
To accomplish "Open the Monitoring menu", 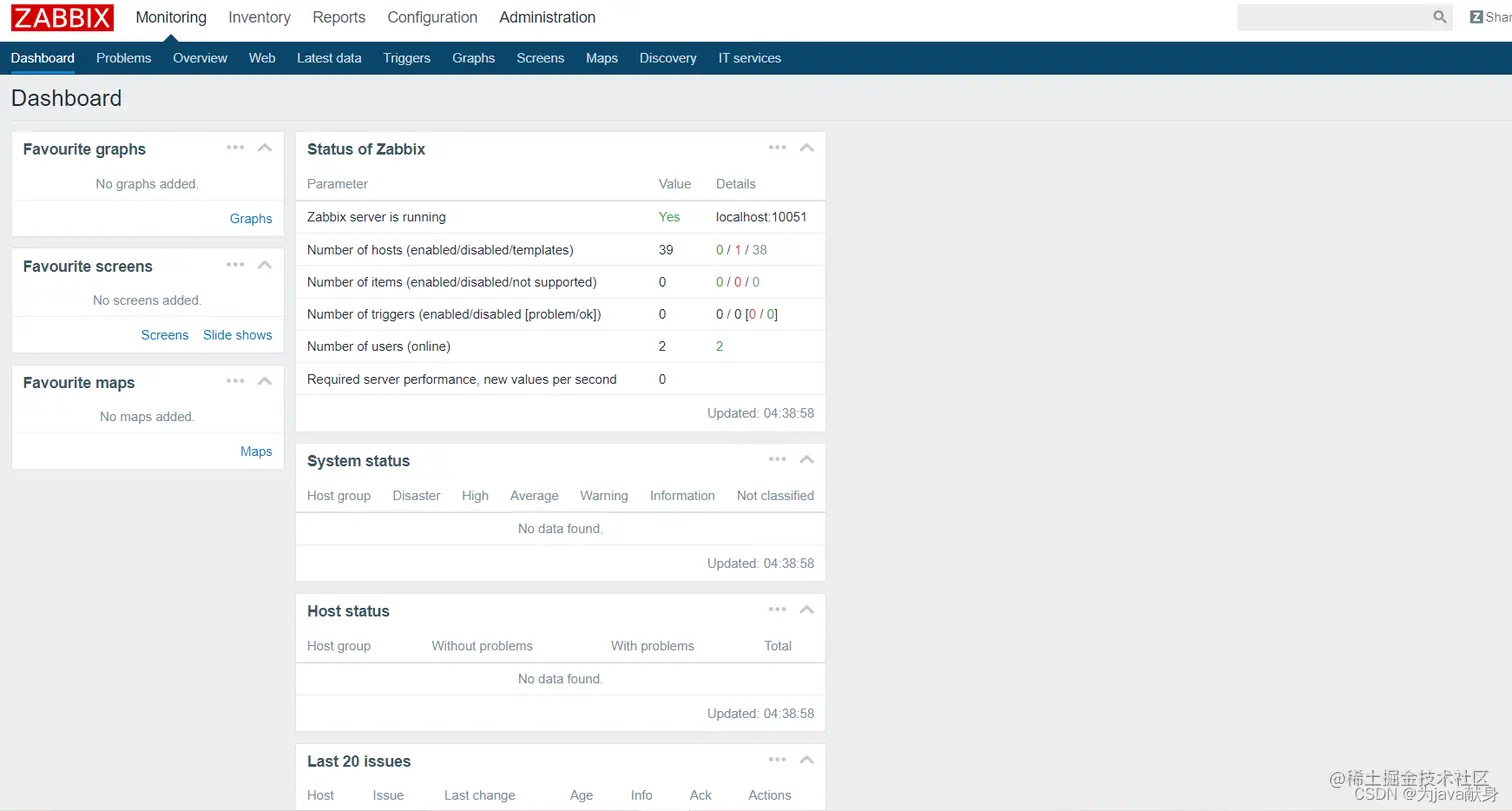I will 171,17.
